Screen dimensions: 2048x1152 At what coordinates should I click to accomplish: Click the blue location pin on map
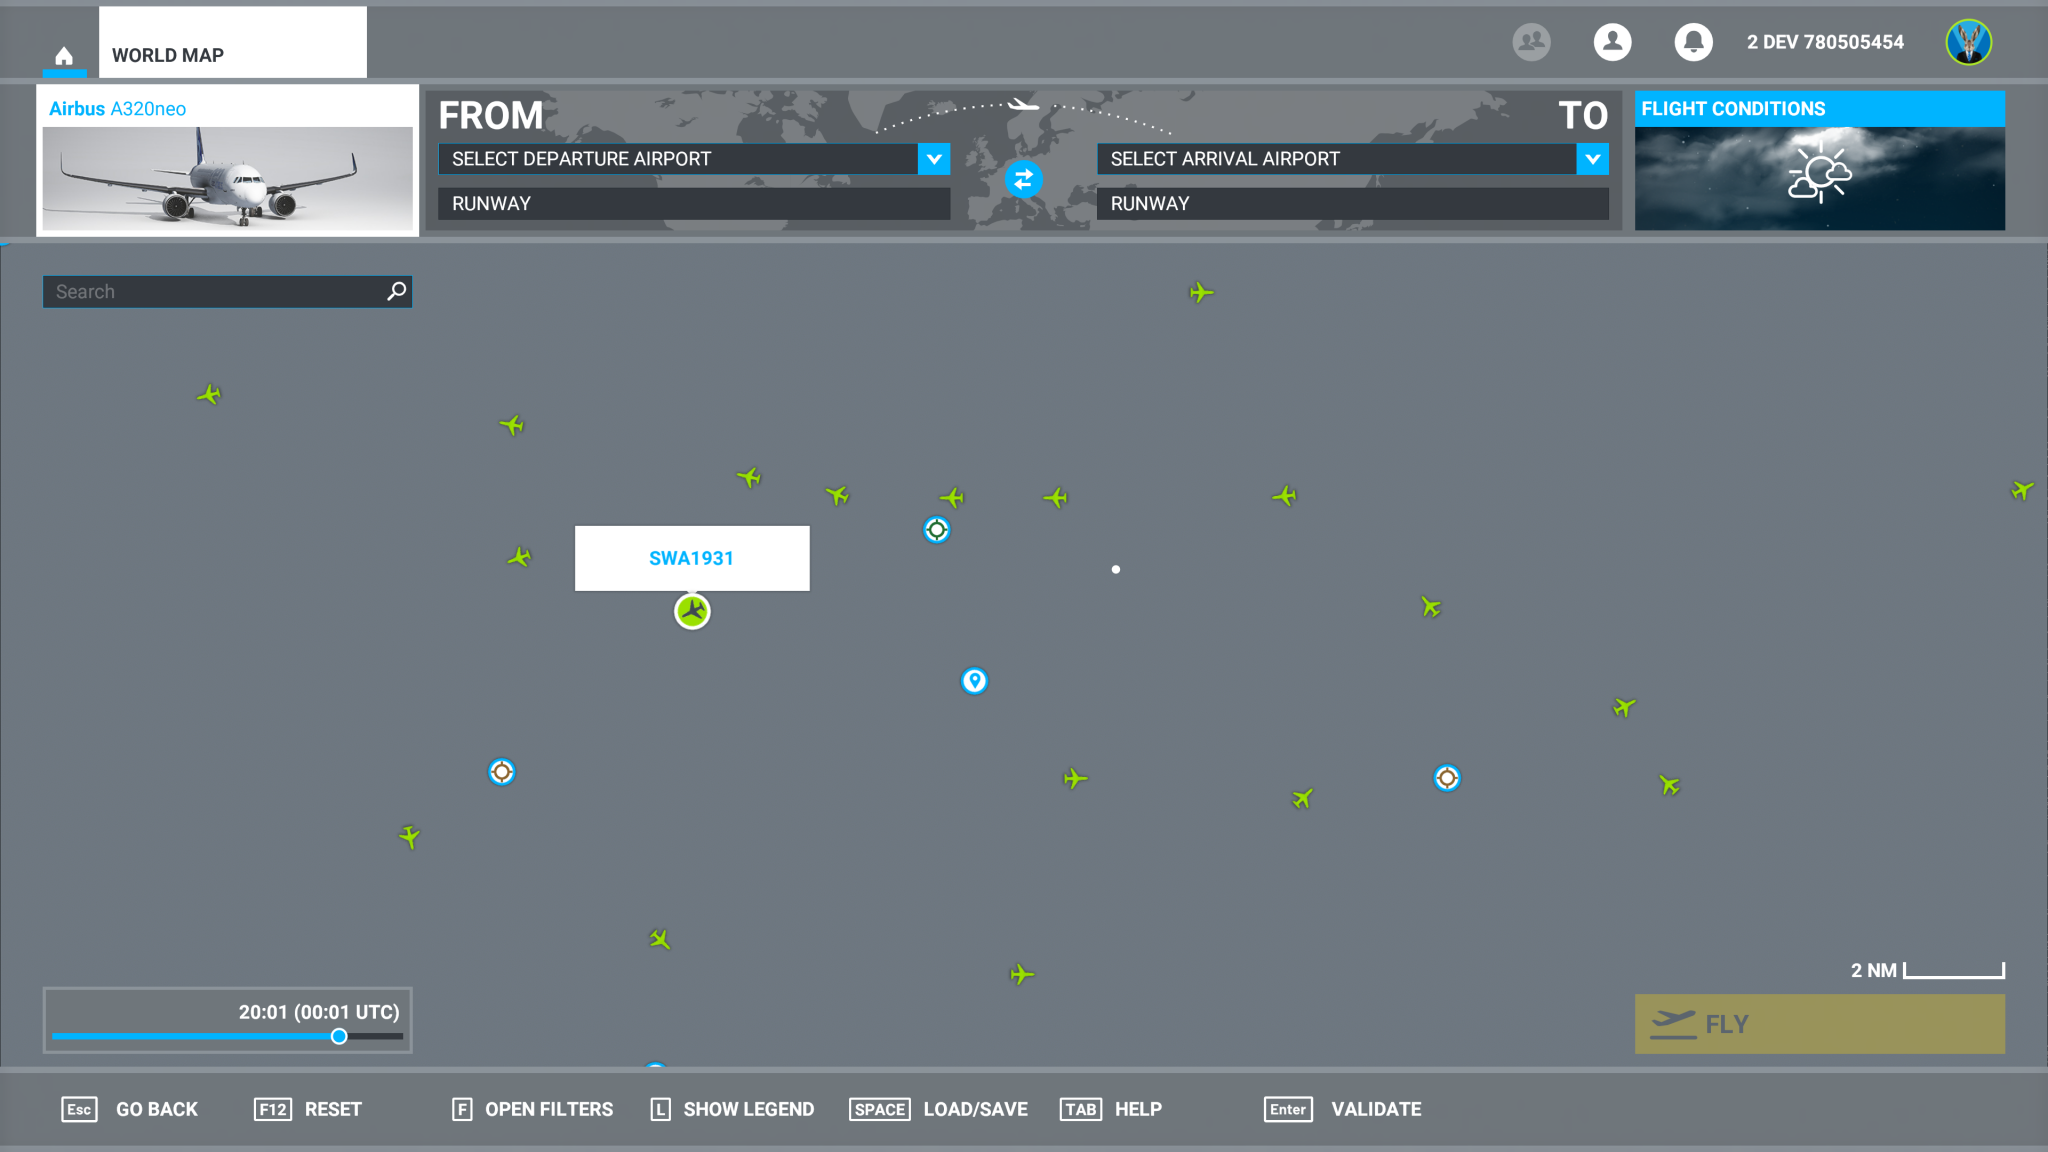(974, 681)
